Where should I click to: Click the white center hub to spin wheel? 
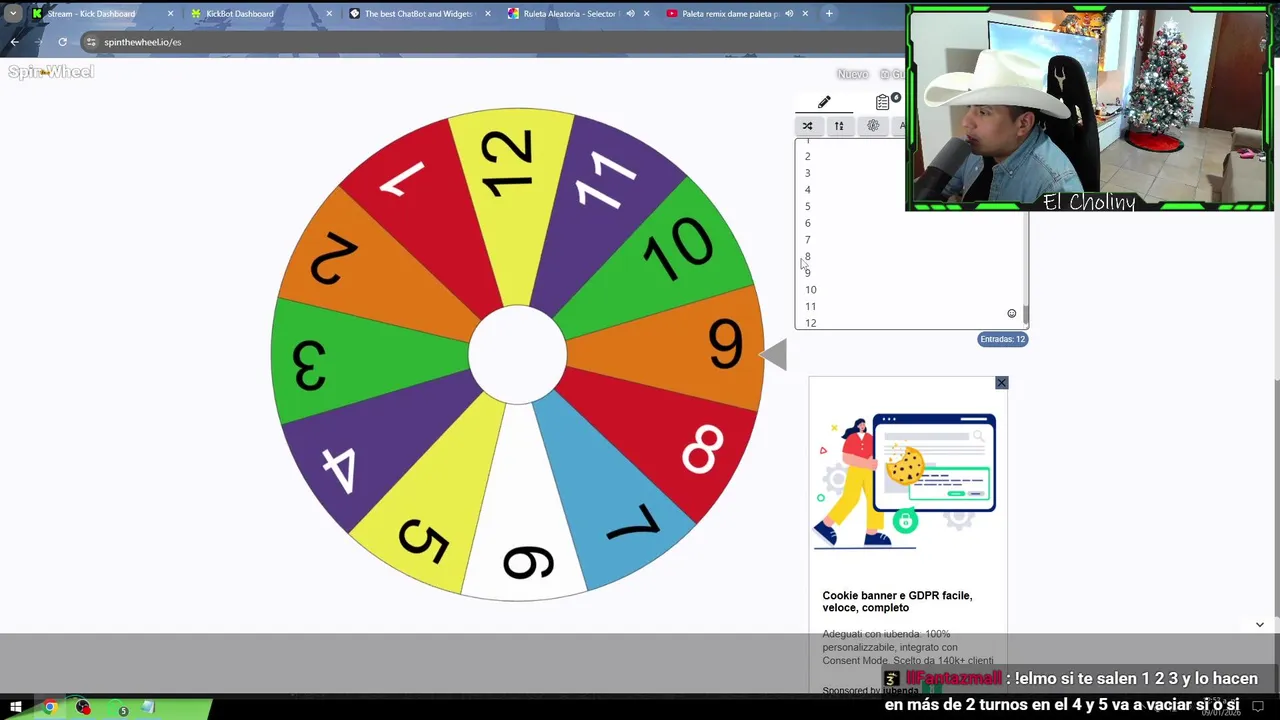[517, 355]
